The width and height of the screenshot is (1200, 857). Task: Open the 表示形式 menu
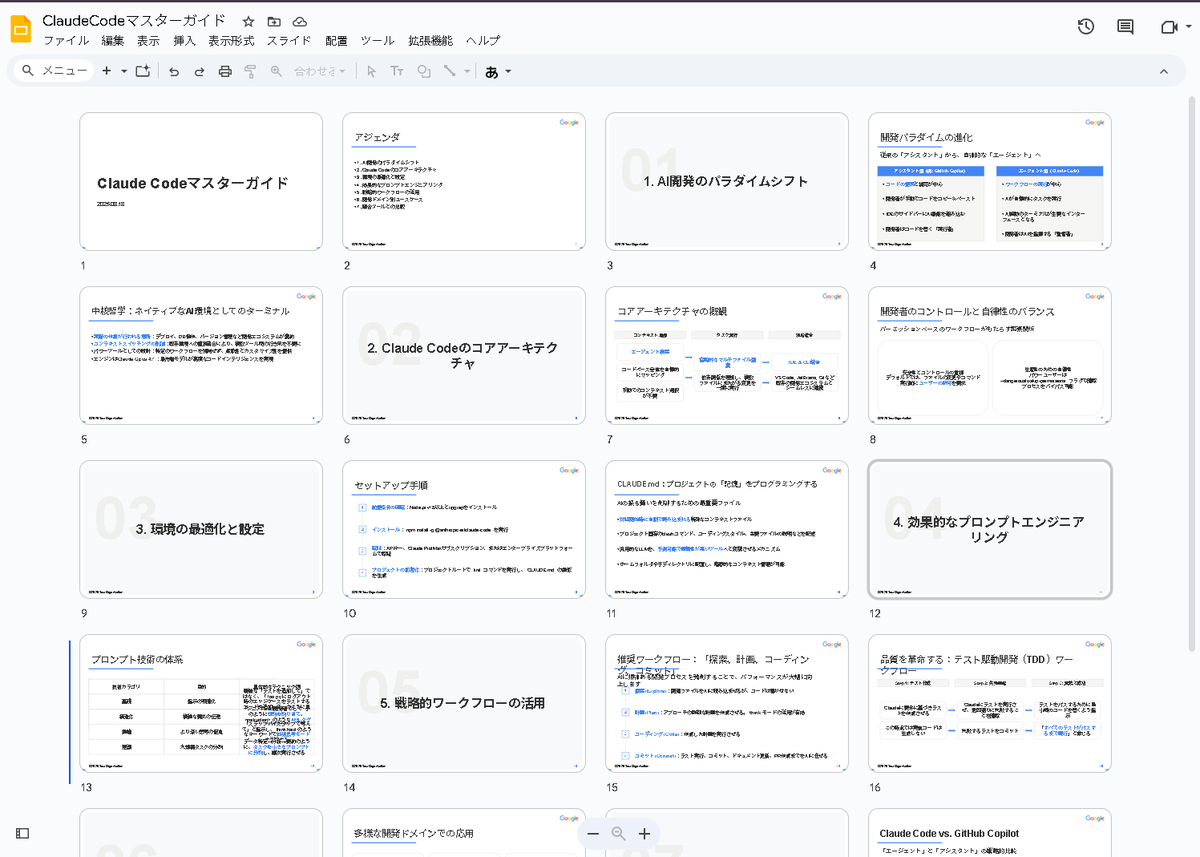(x=231, y=41)
